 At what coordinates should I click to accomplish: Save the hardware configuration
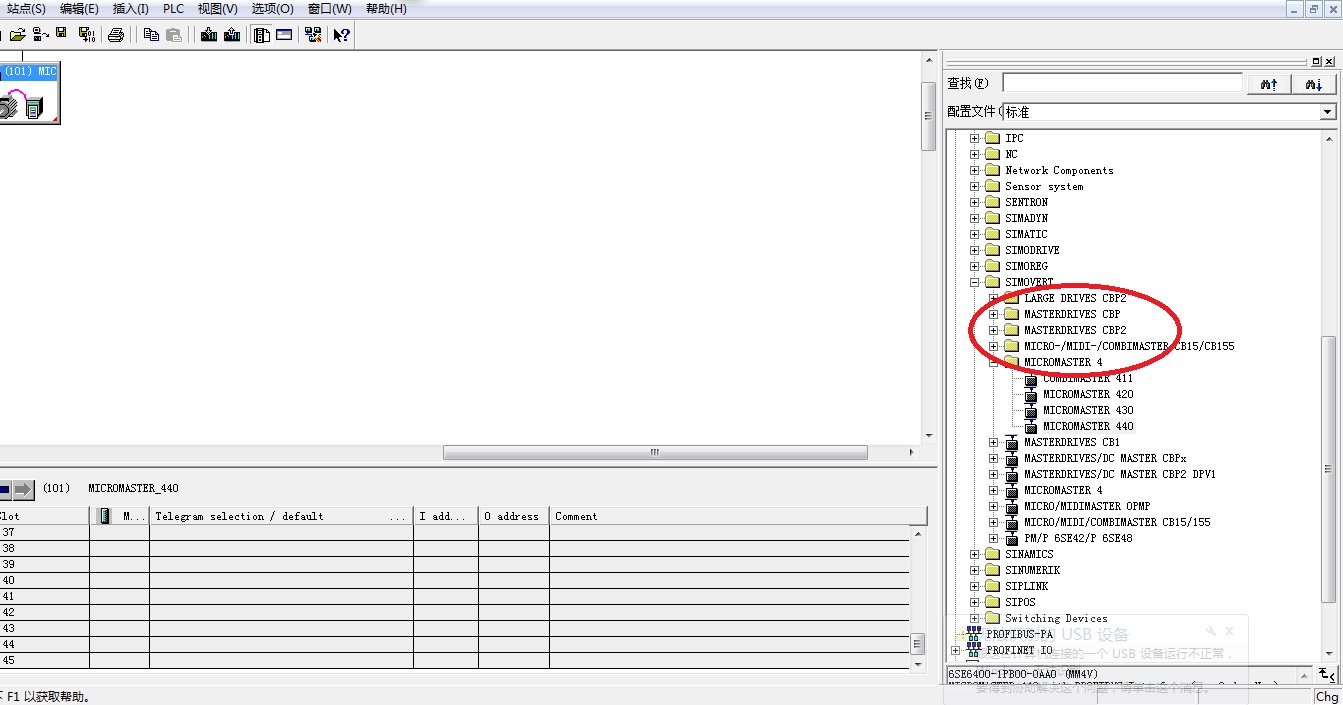point(62,34)
